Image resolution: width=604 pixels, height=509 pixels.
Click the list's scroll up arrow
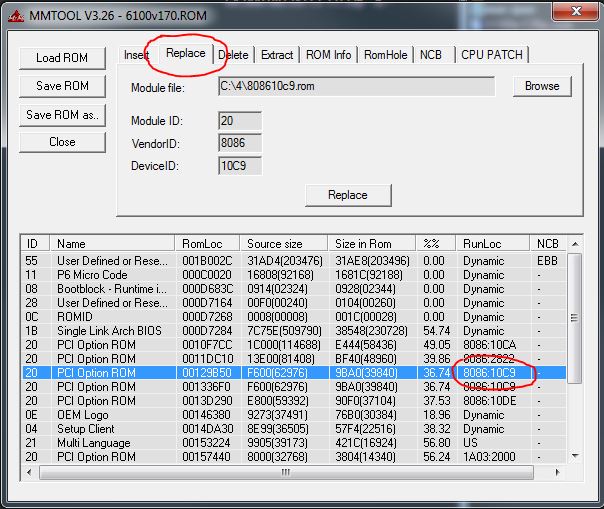(575, 244)
